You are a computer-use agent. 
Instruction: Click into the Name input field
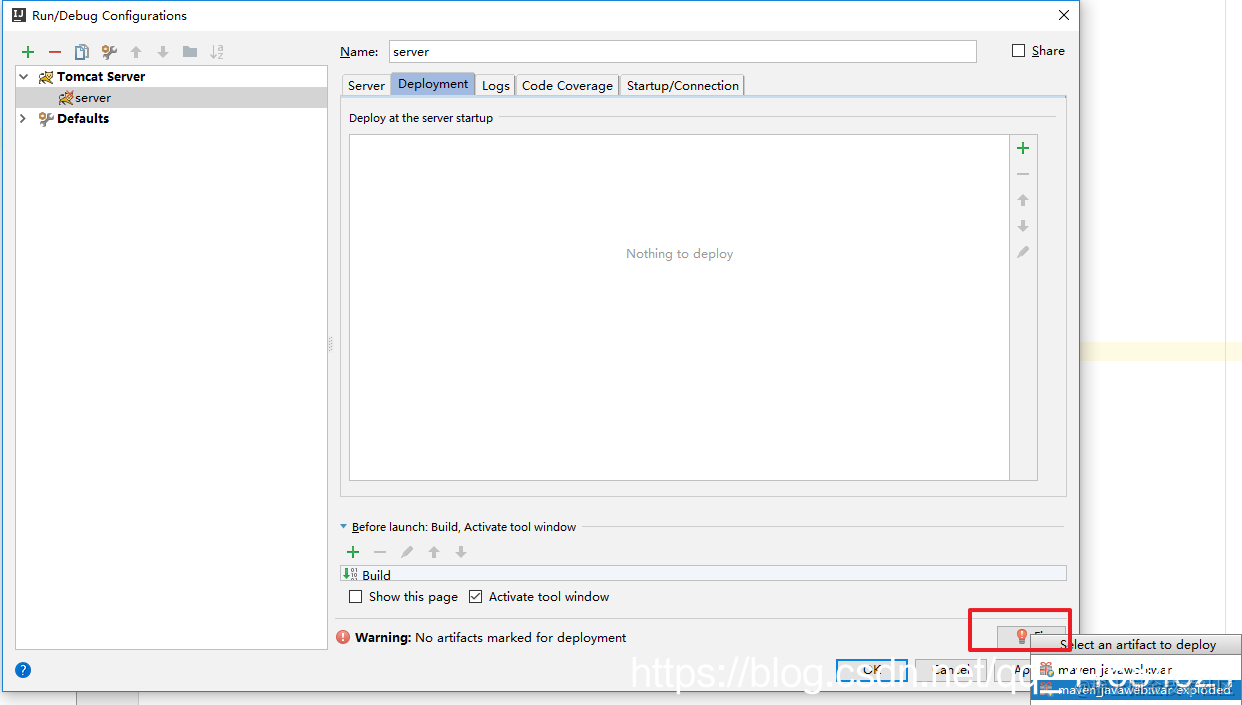(x=682, y=51)
